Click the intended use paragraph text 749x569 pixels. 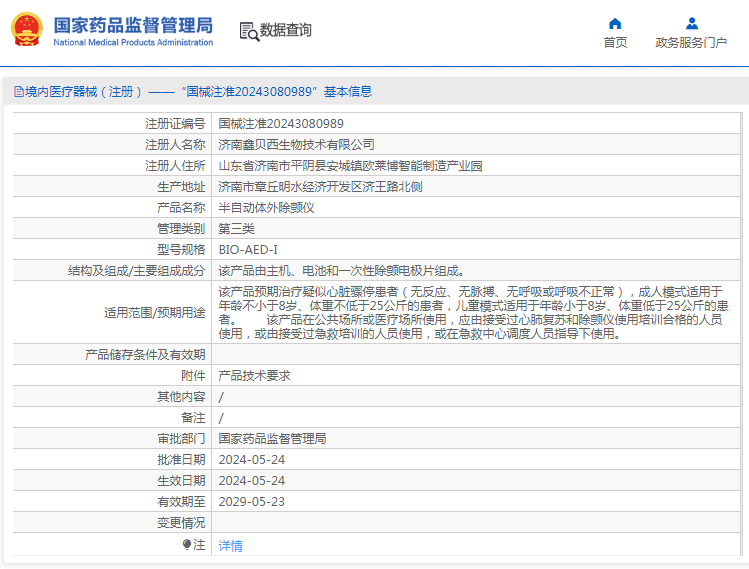point(473,312)
